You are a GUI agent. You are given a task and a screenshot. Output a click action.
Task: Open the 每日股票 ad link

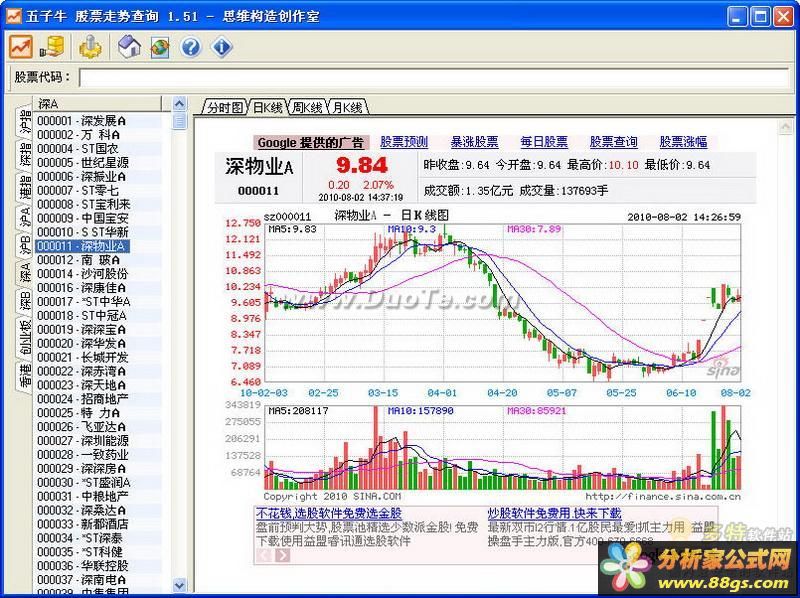pos(544,142)
